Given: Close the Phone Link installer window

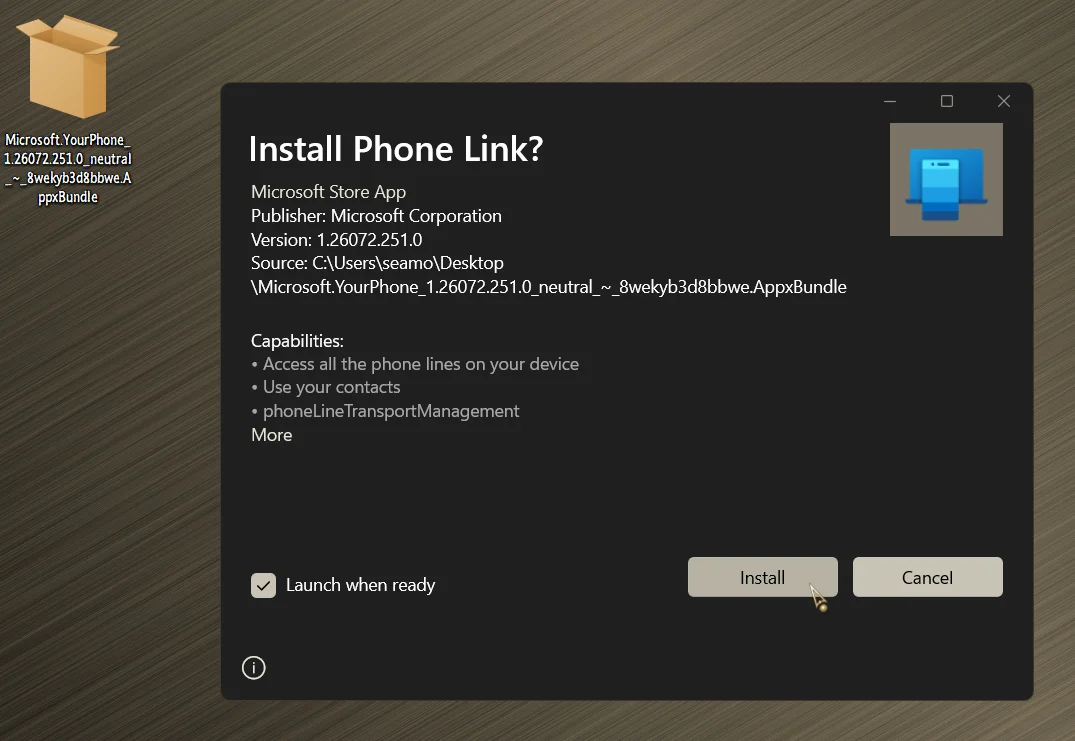Looking at the screenshot, I should pyautogui.click(x=1004, y=101).
